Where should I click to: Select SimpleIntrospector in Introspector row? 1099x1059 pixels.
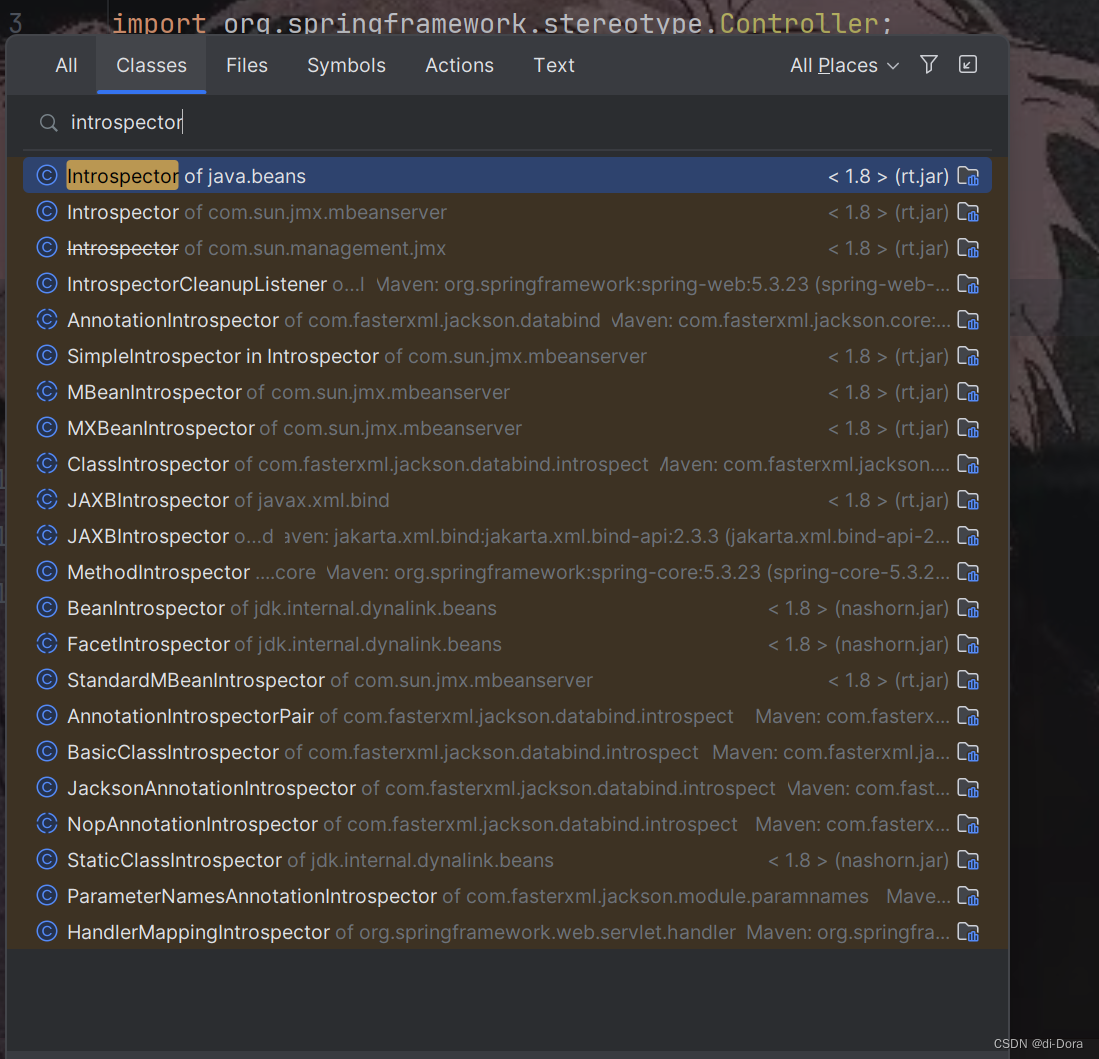tap(507, 356)
